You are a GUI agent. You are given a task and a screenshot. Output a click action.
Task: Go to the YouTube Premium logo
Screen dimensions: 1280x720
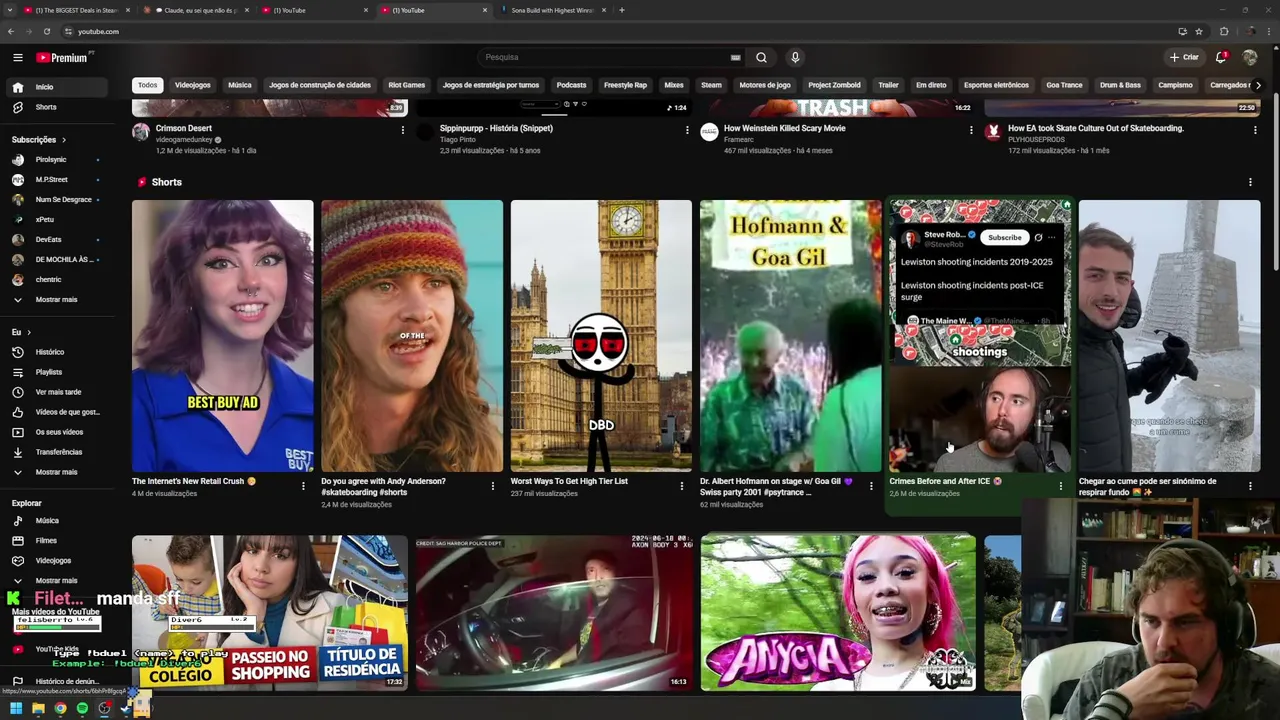pos(62,57)
